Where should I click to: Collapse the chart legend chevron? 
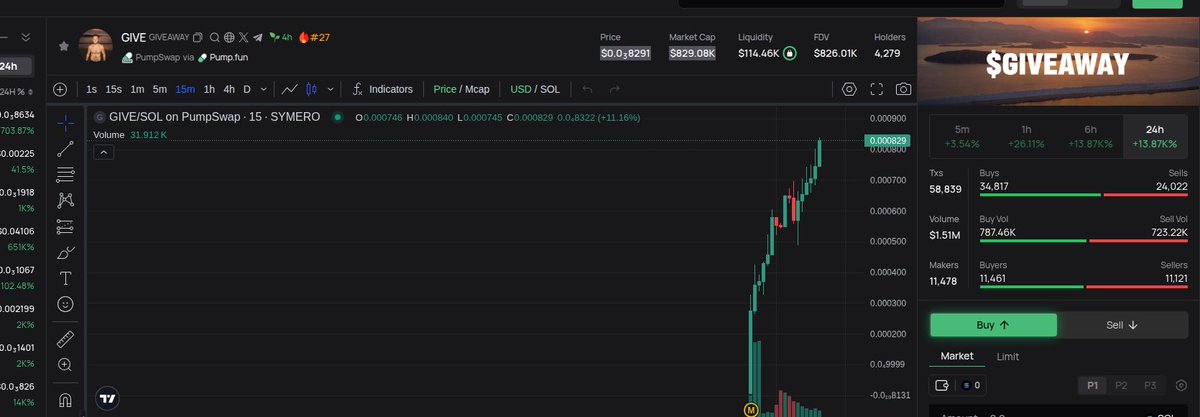click(104, 152)
